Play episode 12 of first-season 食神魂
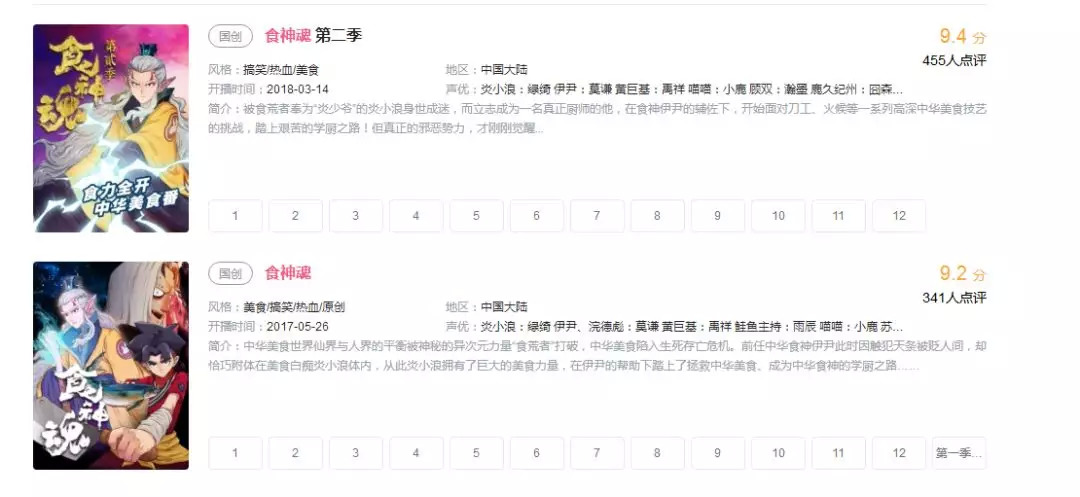The image size is (1080, 497). [x=899, y=453]
